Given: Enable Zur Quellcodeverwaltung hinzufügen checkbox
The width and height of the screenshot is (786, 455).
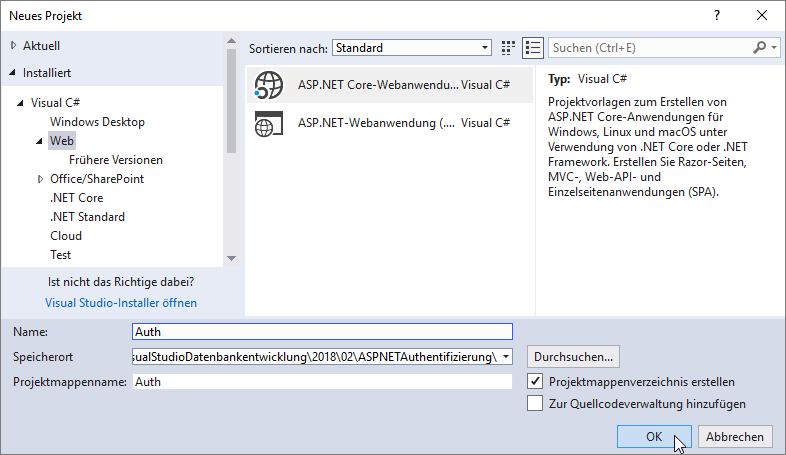Looking at the screenshot, I should [535, 403].
